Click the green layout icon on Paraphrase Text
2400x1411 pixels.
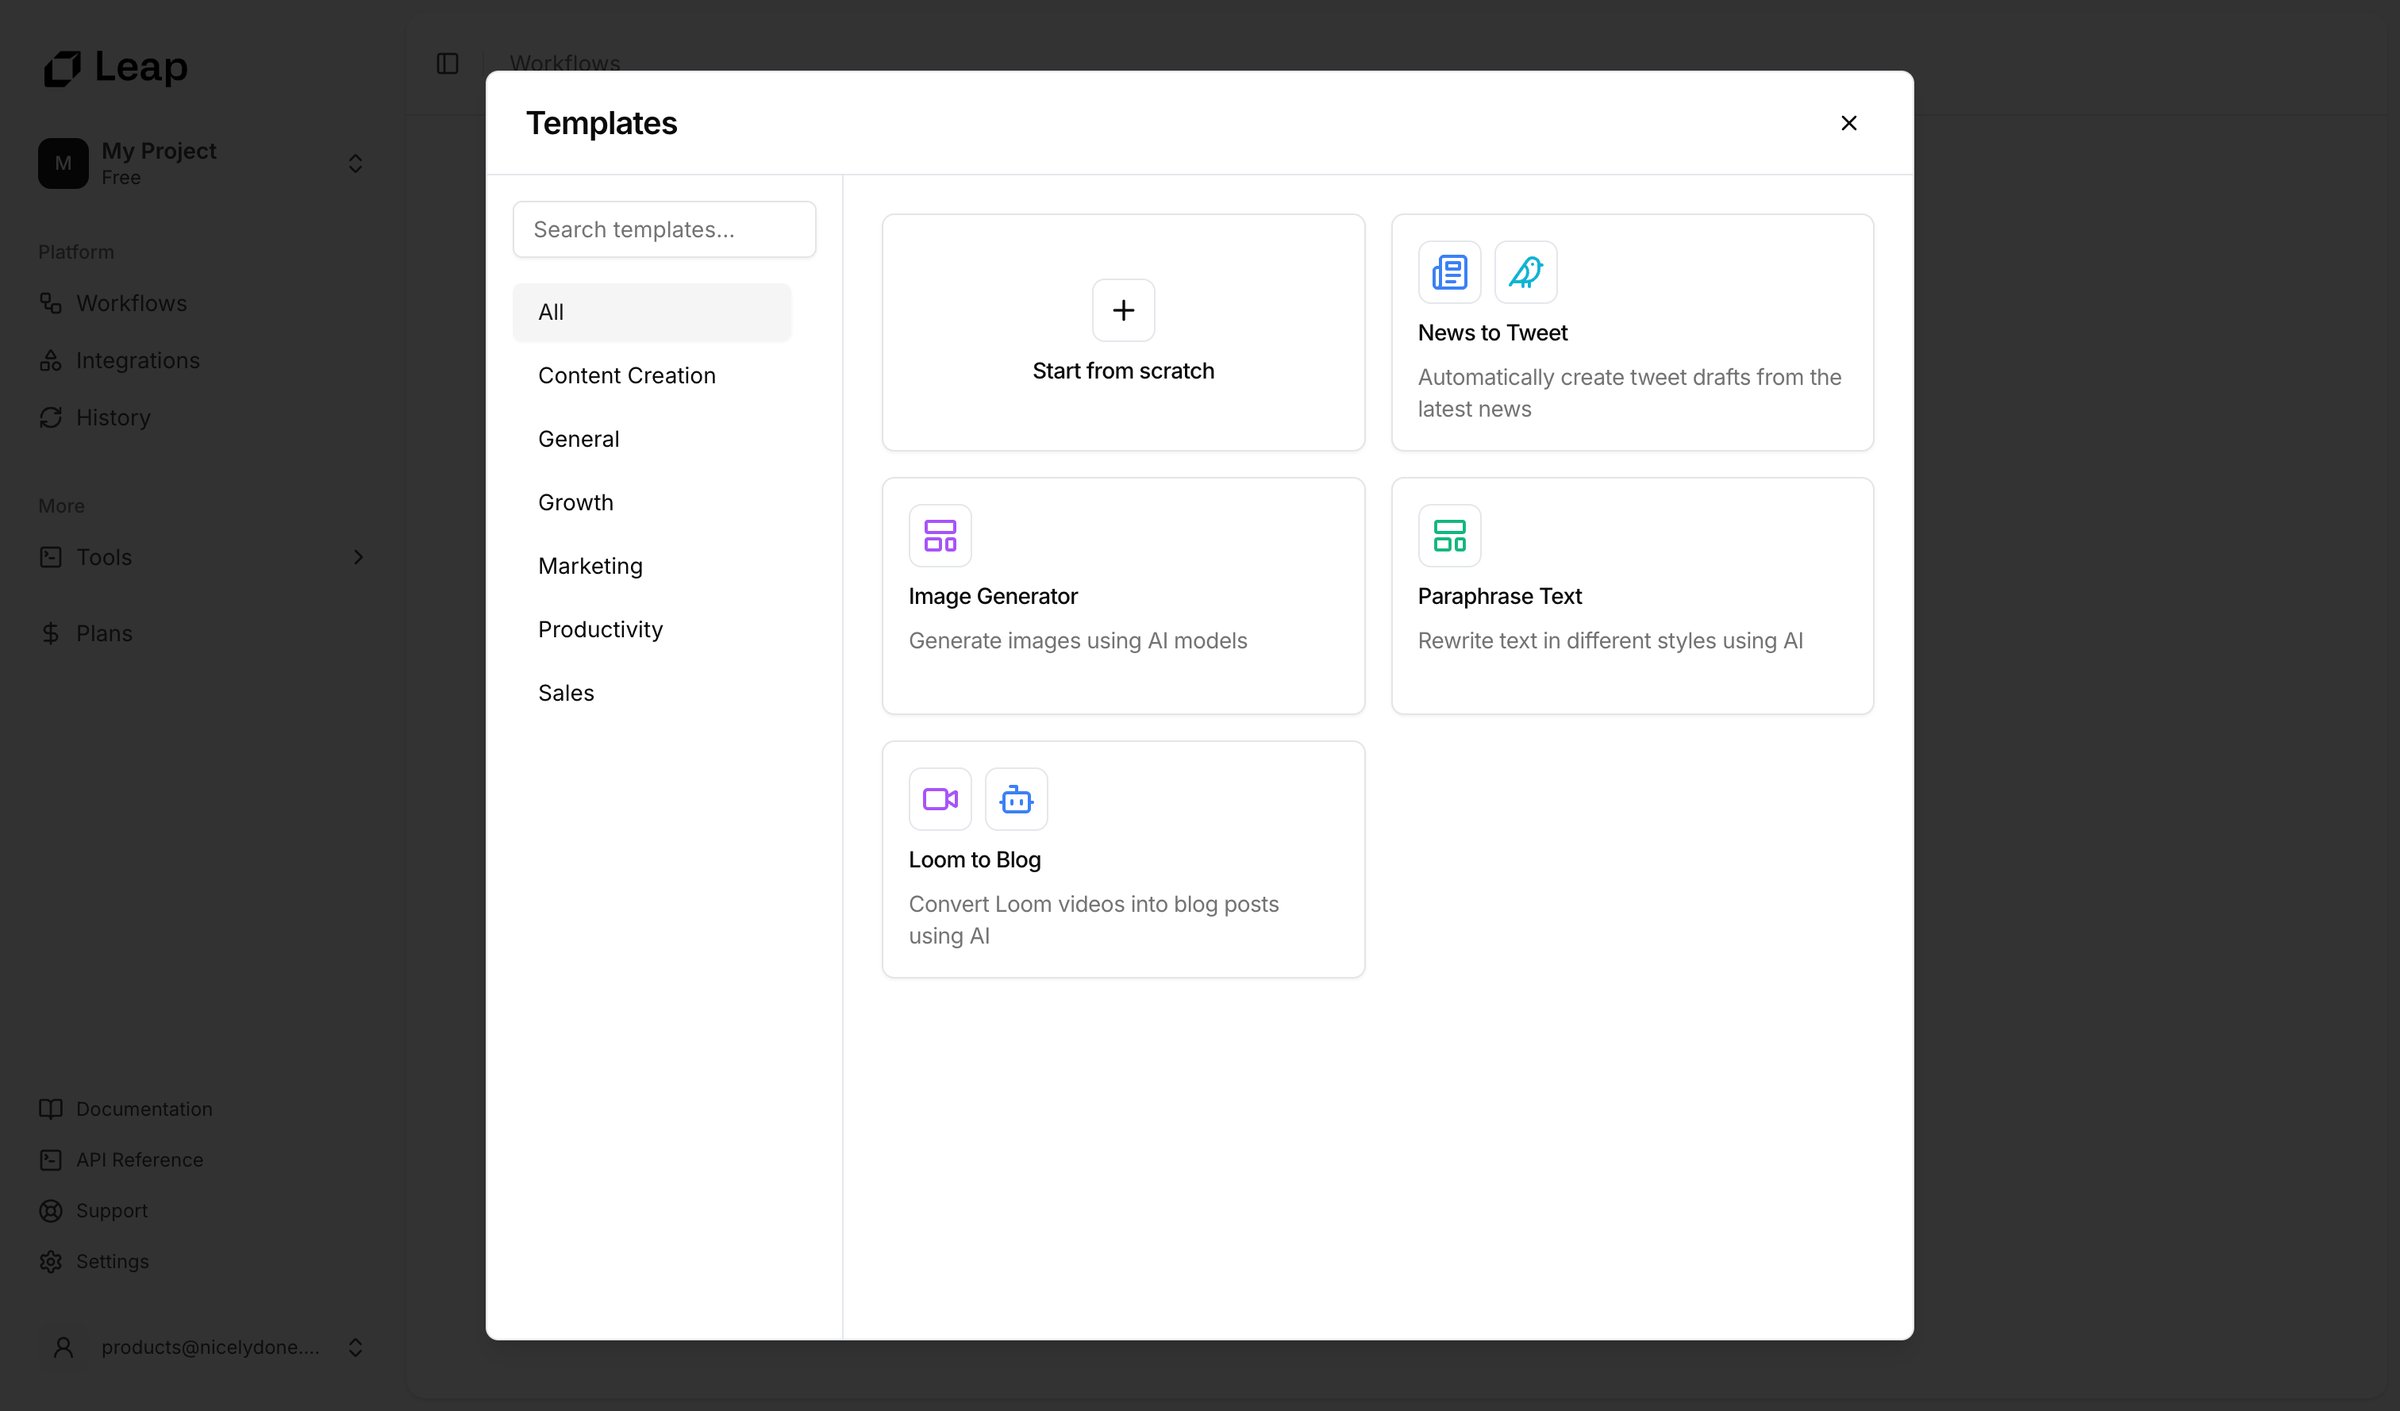point(1449,535)
